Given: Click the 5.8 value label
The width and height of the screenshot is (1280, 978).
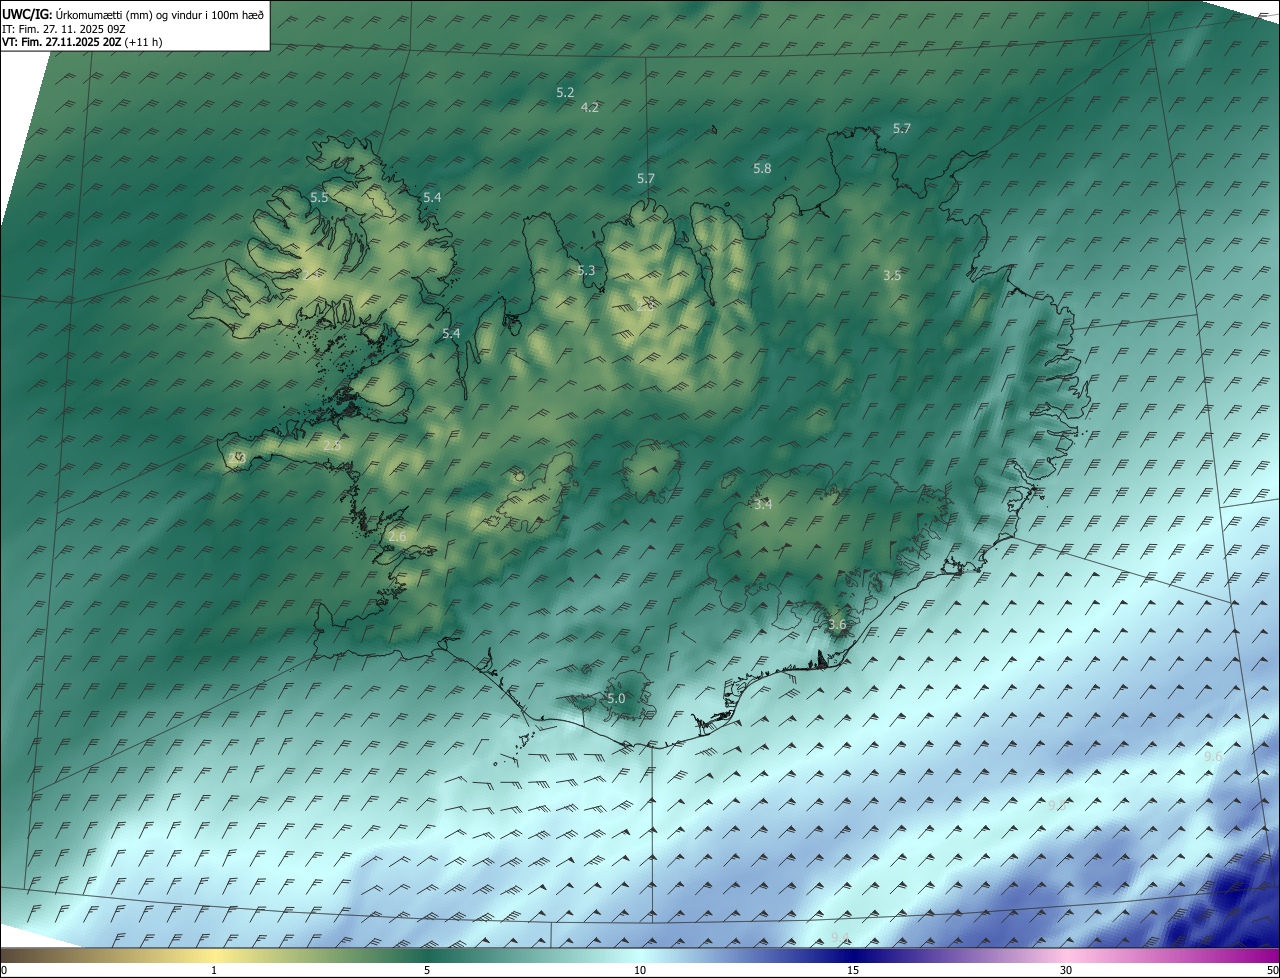Looking at the screenshot, I should tap(762, 169).
